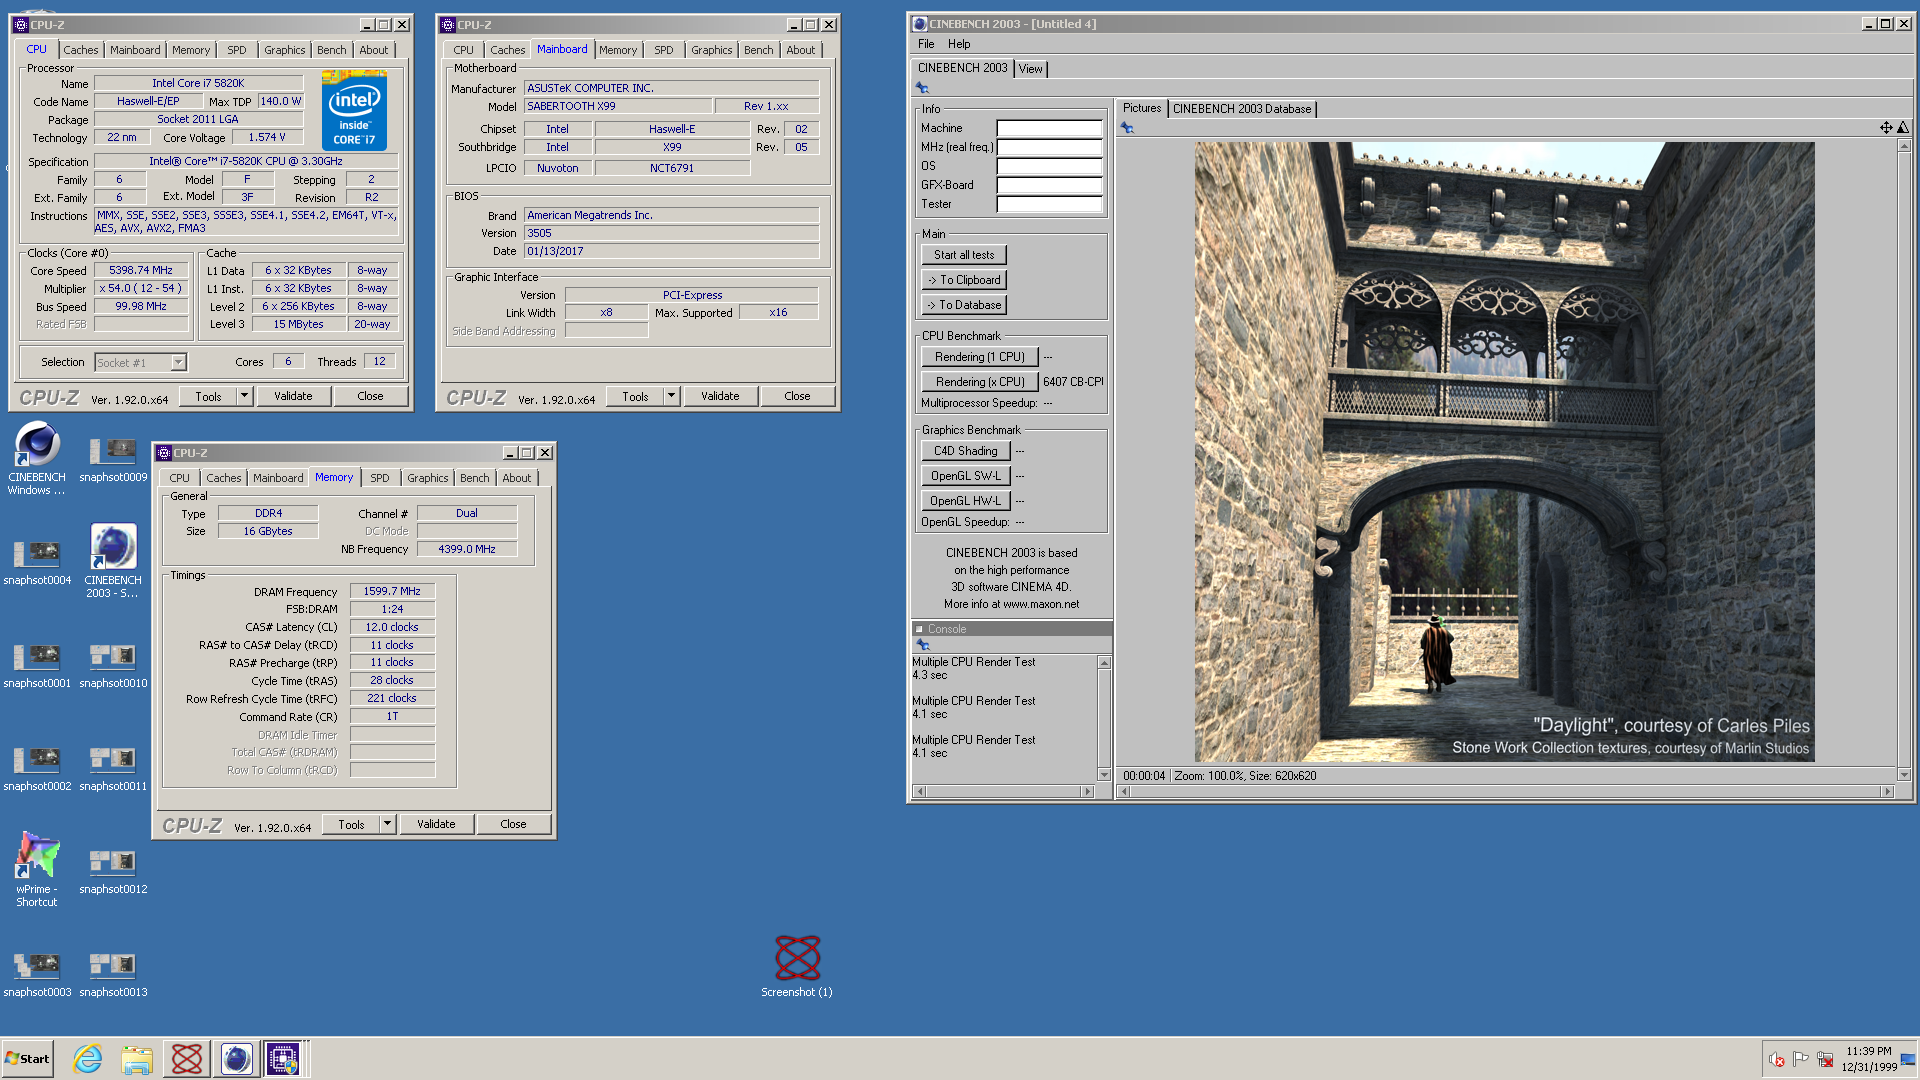Click triangle icon at Pictures panel top-right
The height and width of the screenshot is (1080, 1920).
pyautogui.click(x=1902, y=127)
